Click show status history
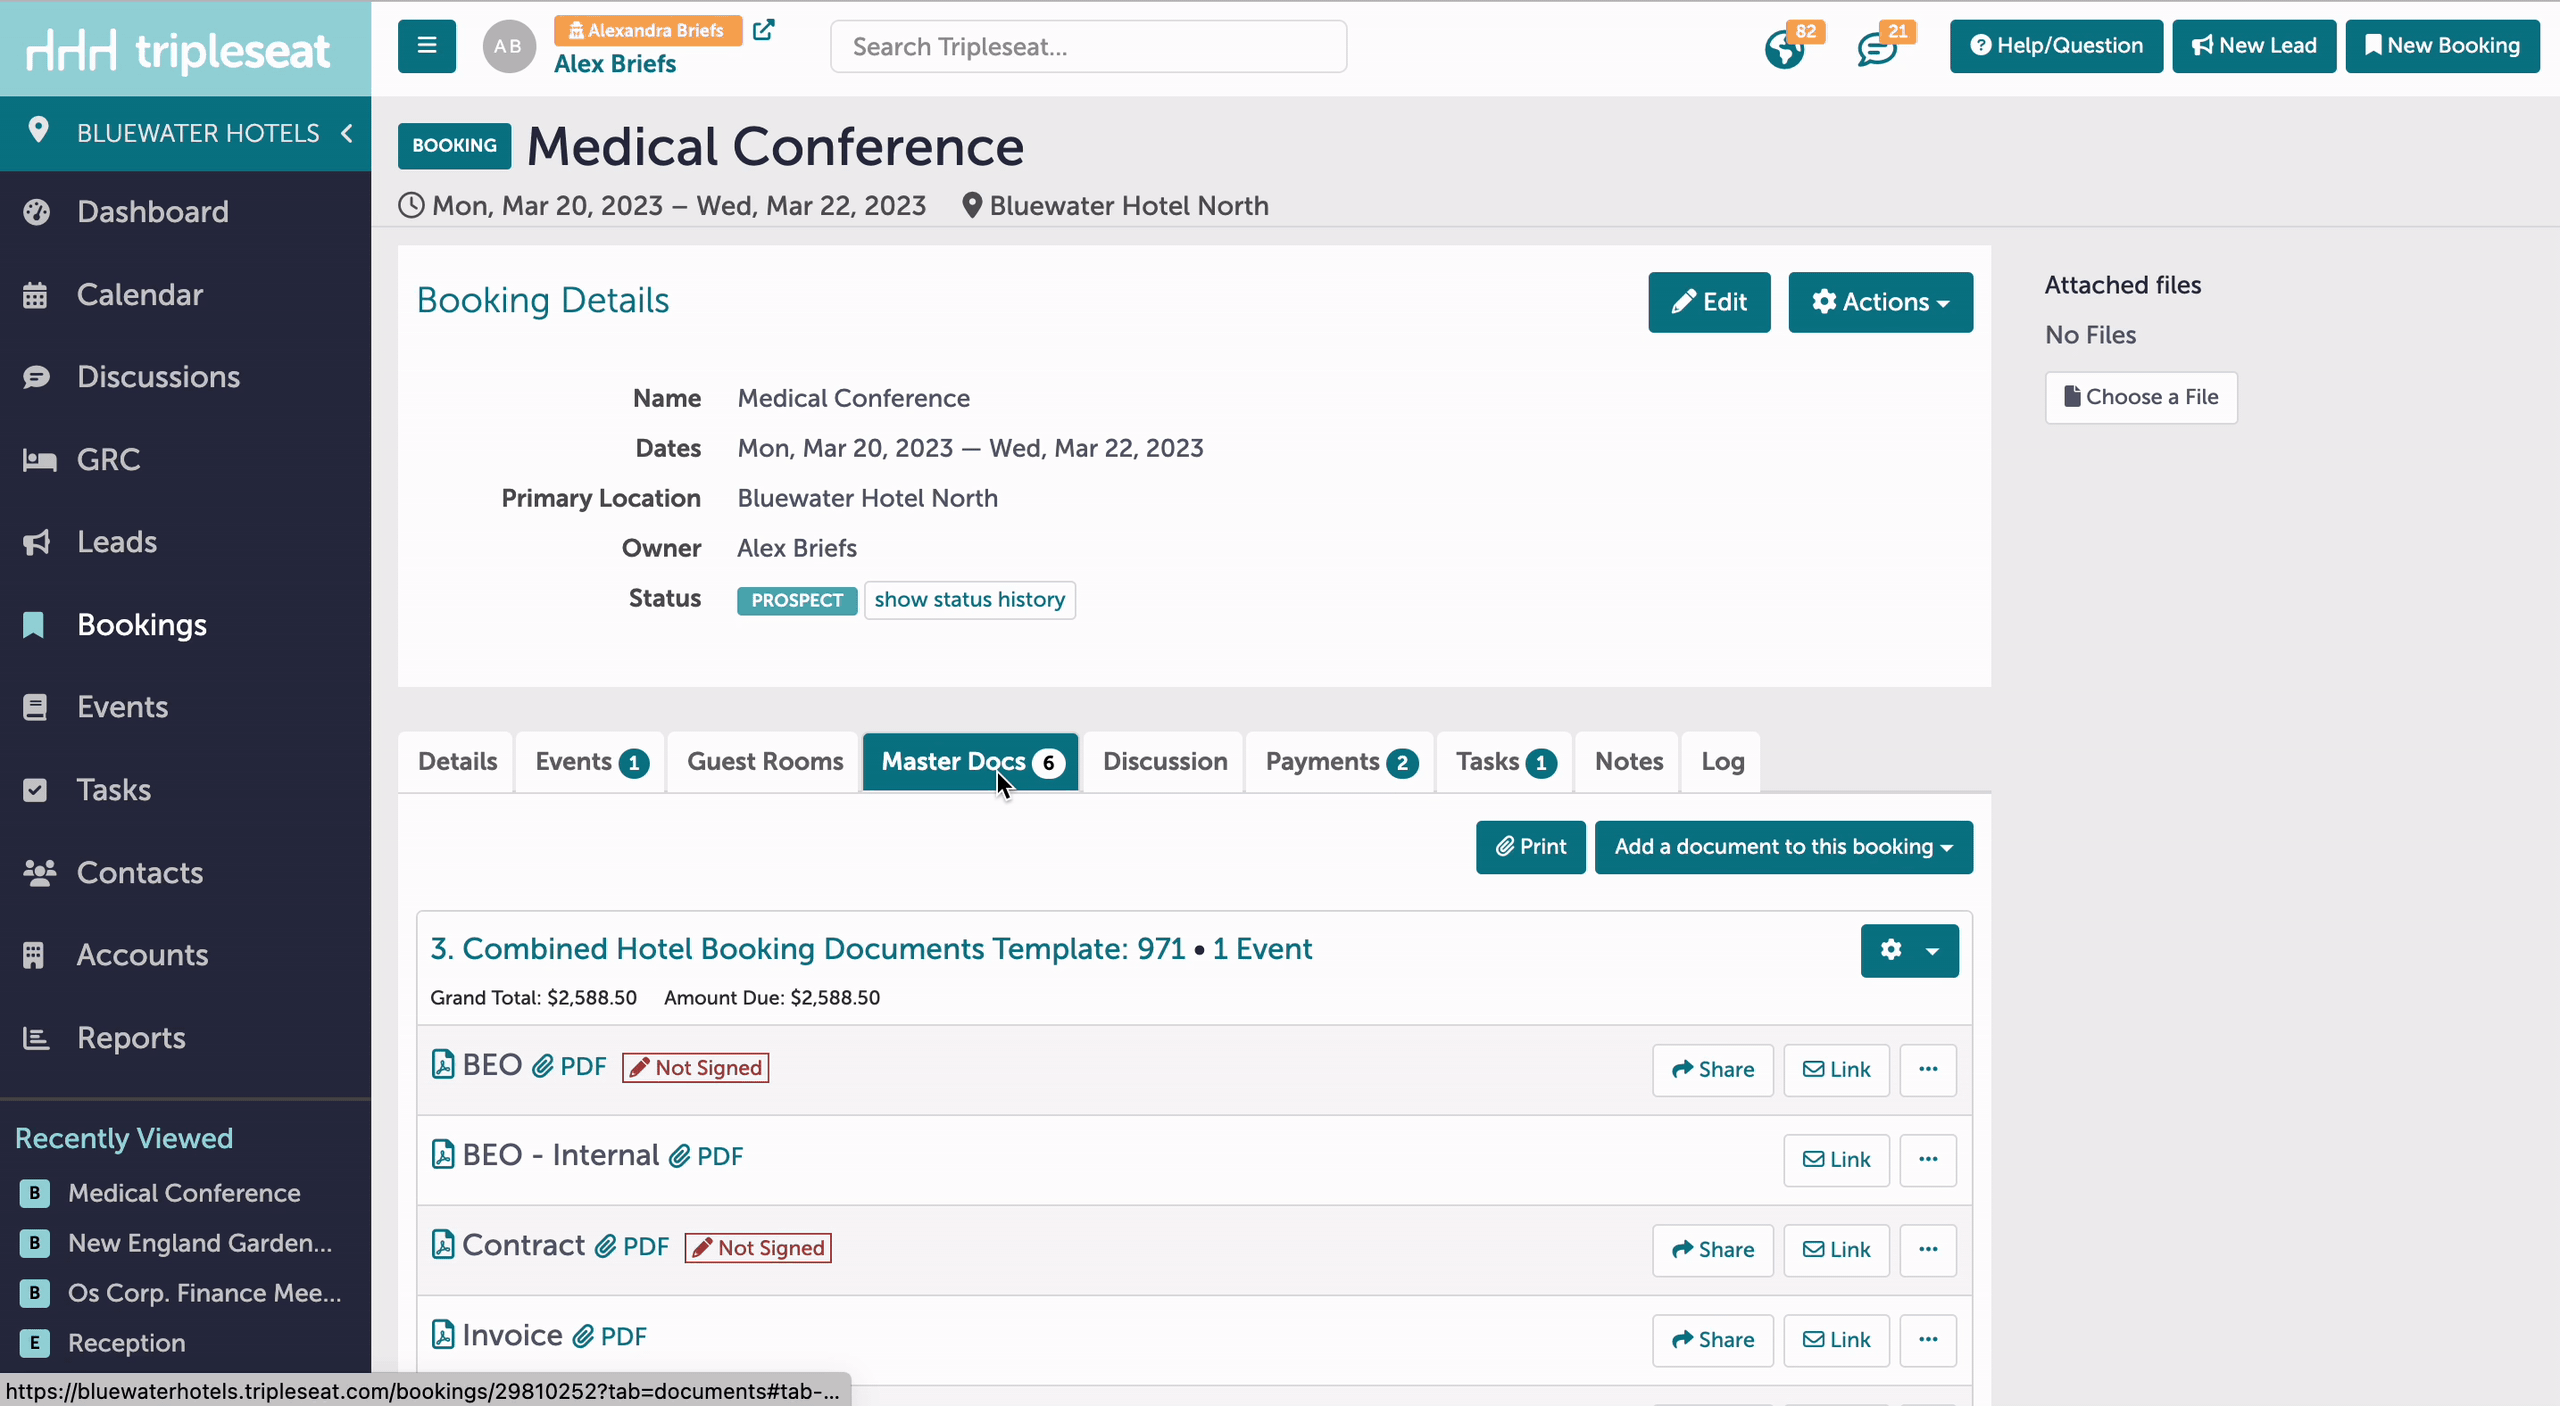 [x=969, y=600]
